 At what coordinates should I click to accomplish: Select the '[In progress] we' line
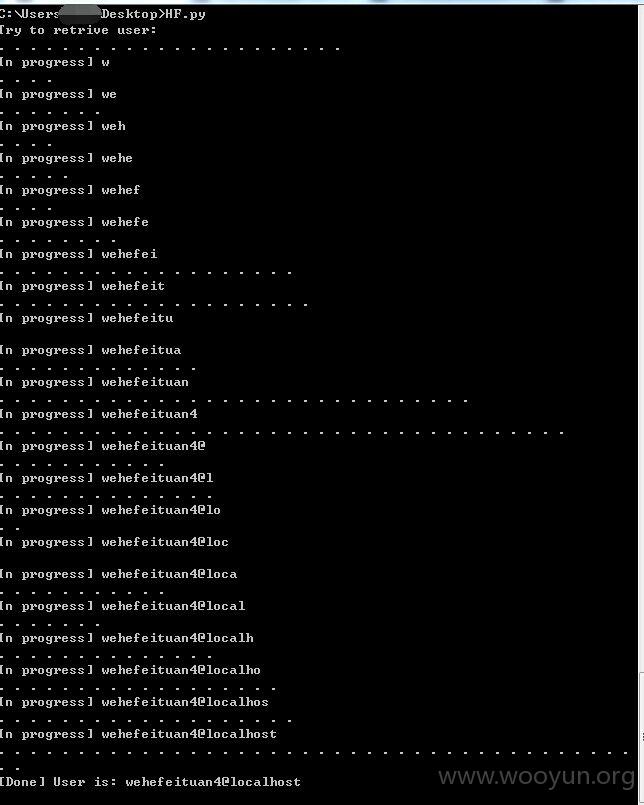(x=58, y=94)
